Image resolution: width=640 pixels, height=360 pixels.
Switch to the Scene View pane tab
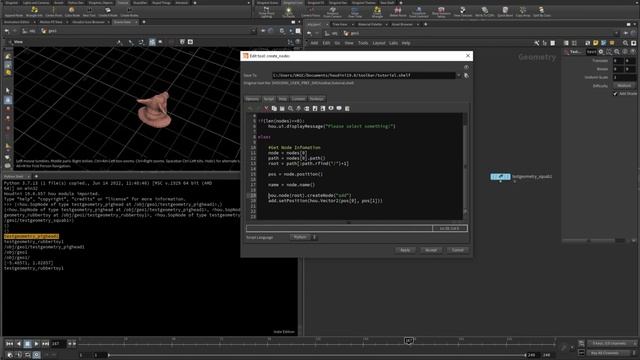click(x=122, y=22)
